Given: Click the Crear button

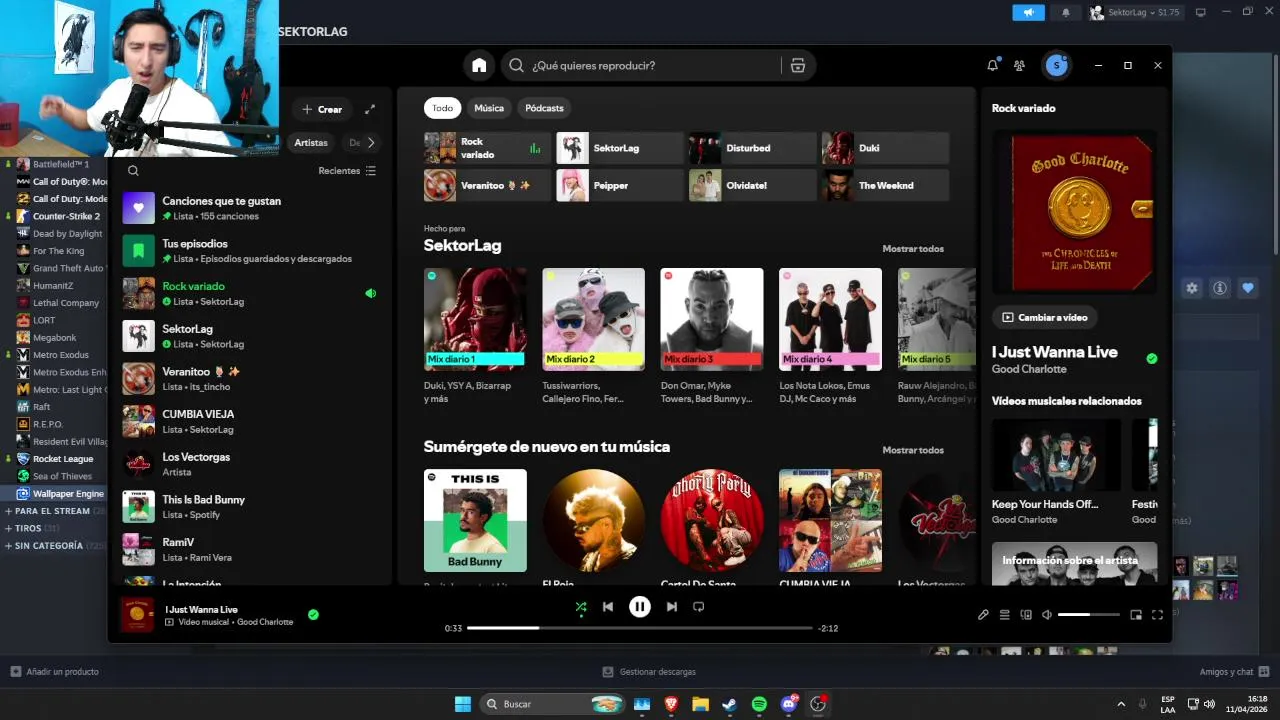Looking at the screenshot, I should pos(320,109).
